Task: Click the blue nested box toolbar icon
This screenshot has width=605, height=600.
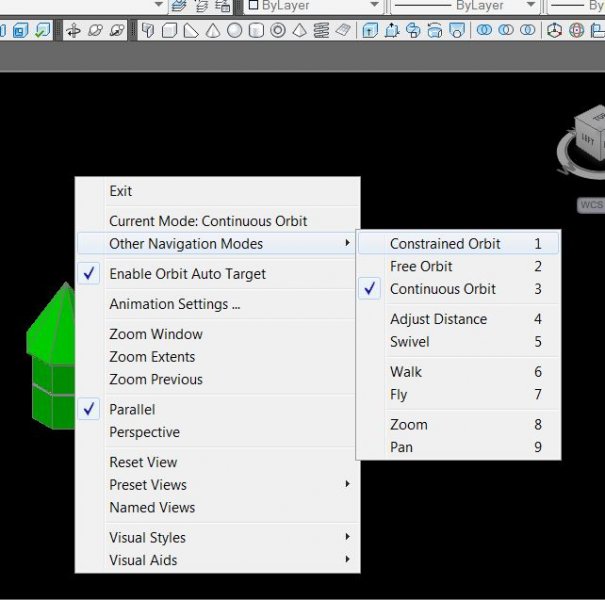Action: coord(20,30)
